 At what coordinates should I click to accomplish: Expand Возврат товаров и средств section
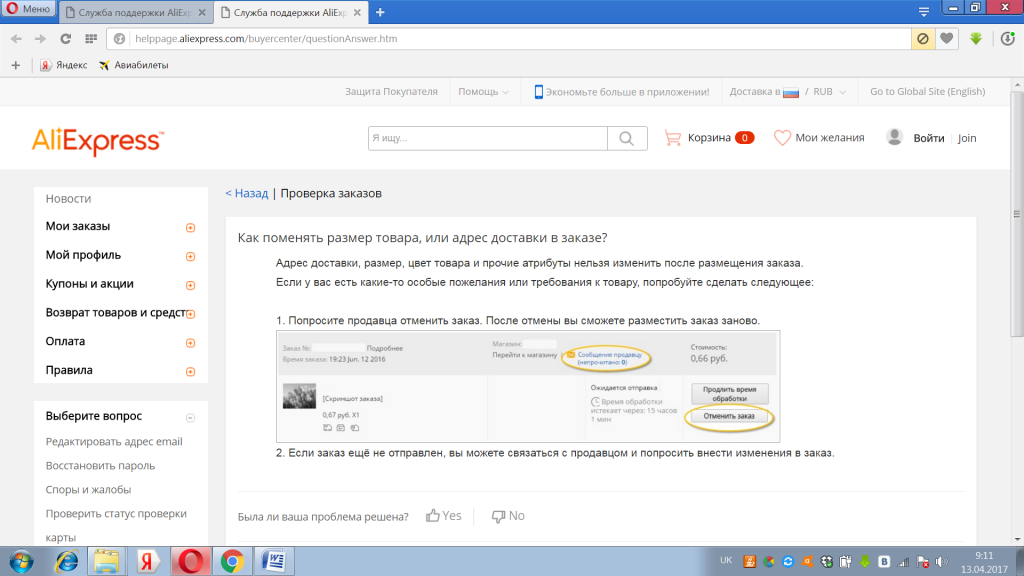coord(190,314)
